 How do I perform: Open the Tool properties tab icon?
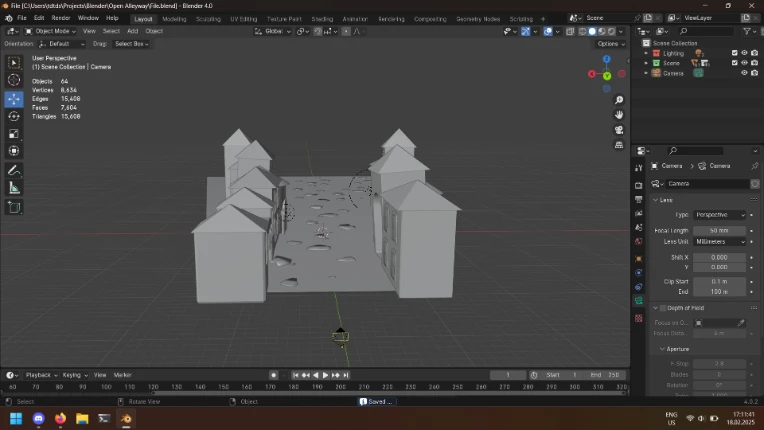coord(639,168)
